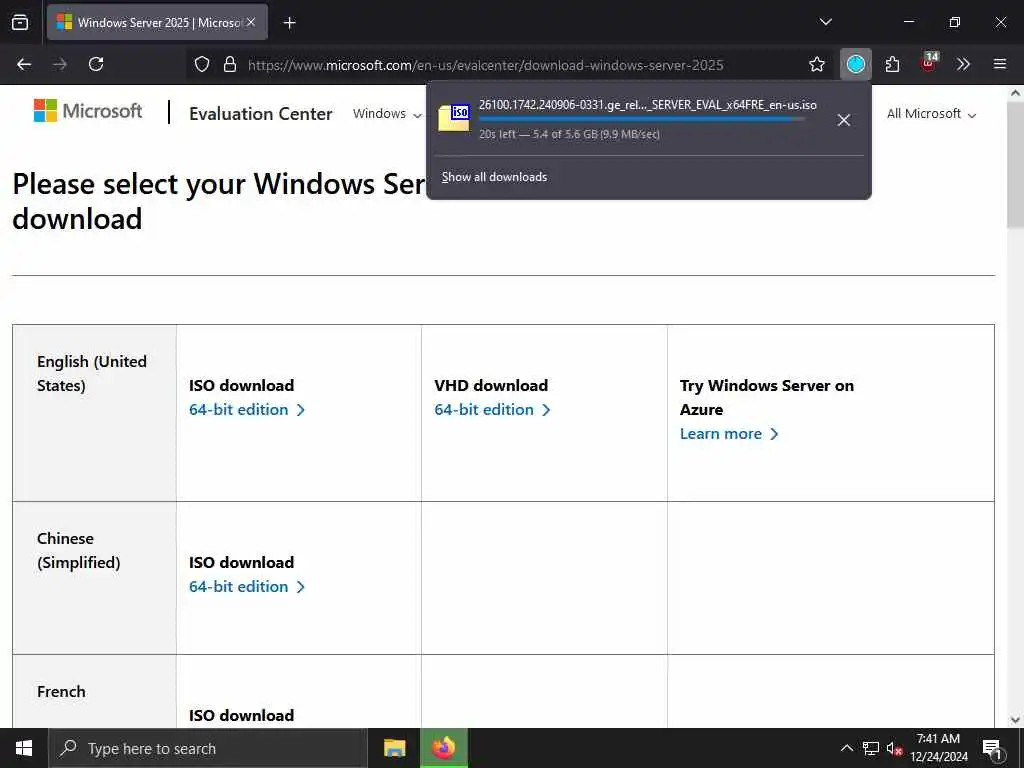Download English ISO 64-bit edition
The image size is (1024, 768).
coord(247,409)
